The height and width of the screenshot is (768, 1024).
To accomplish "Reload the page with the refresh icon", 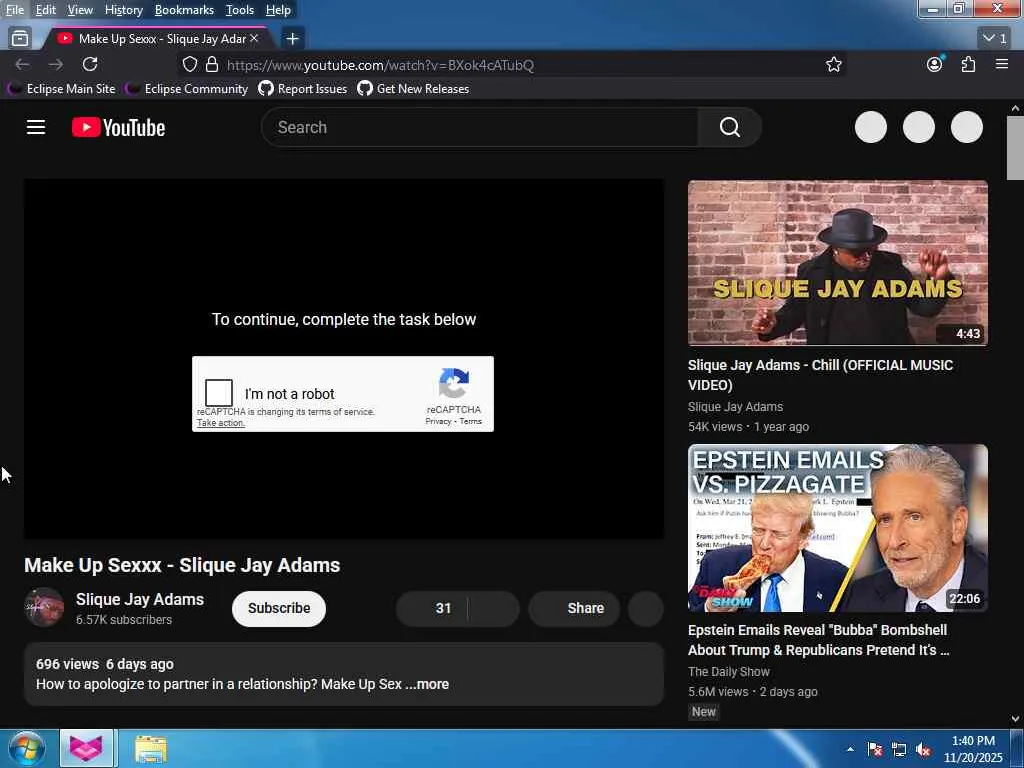I will pyautogui.click(x=90, y=64).
